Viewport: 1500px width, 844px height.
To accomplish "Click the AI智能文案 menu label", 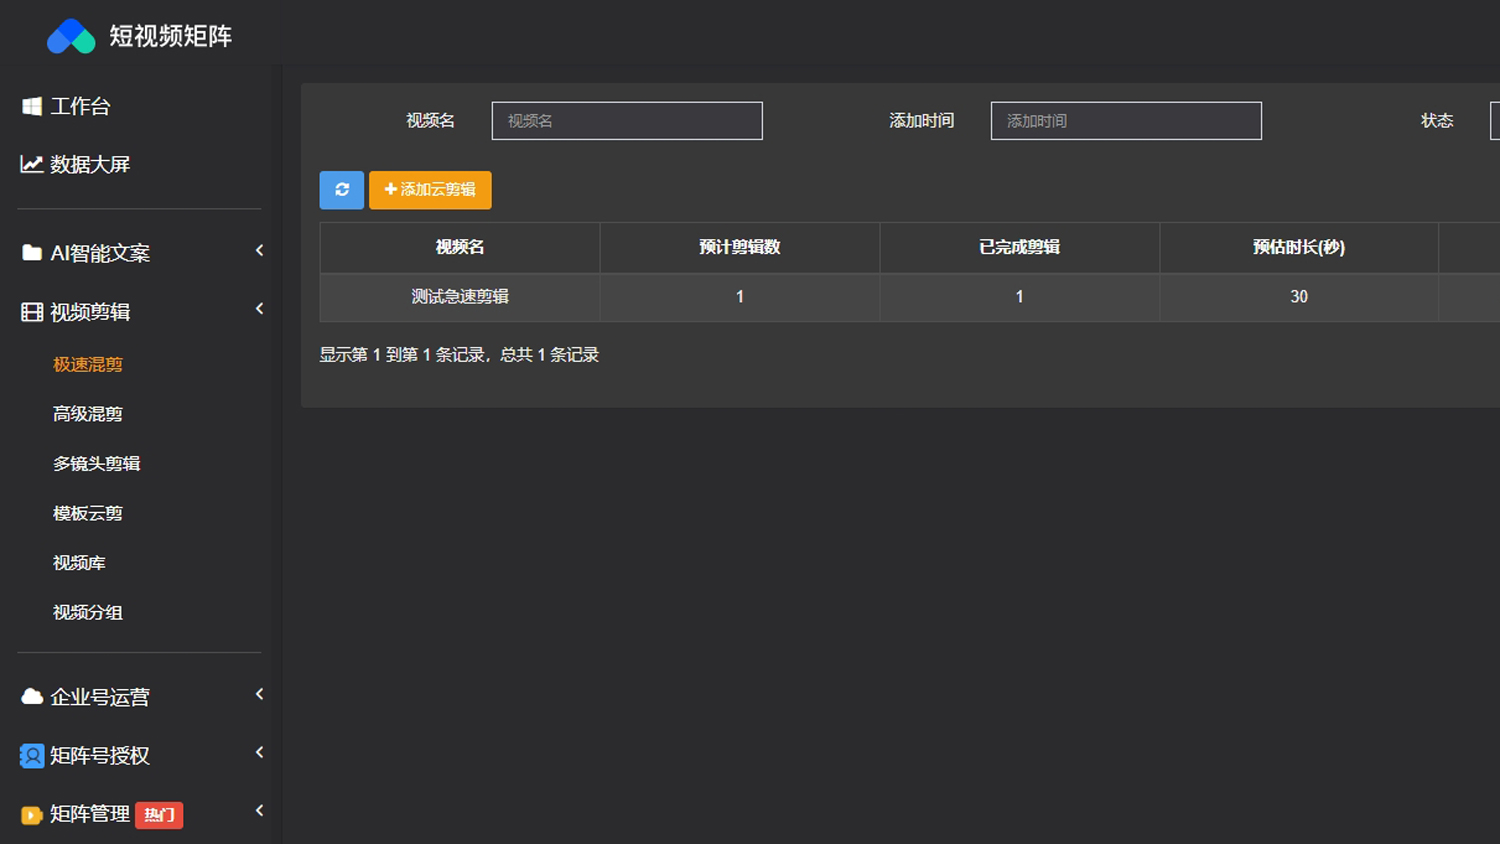I will tap(100, 253).
